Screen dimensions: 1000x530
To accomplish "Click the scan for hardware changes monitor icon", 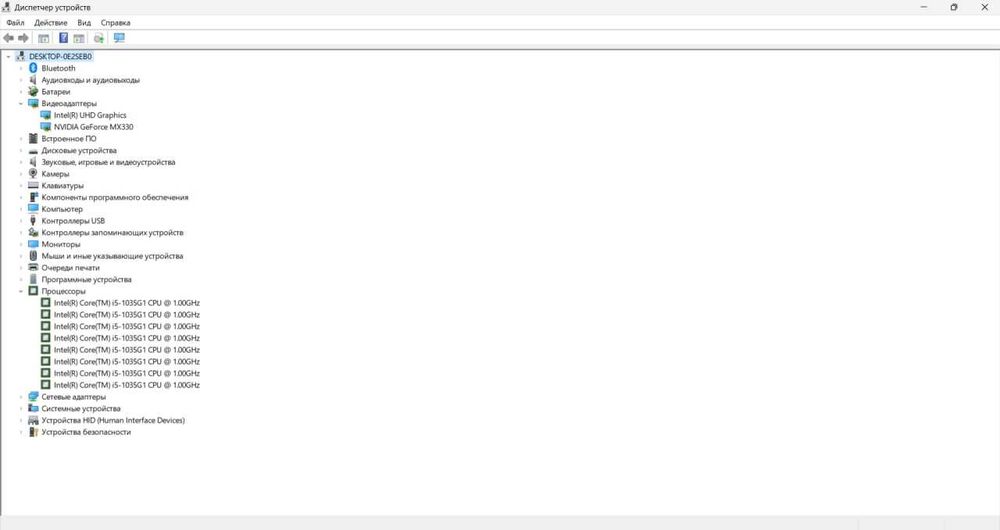I will click(119, 38).
